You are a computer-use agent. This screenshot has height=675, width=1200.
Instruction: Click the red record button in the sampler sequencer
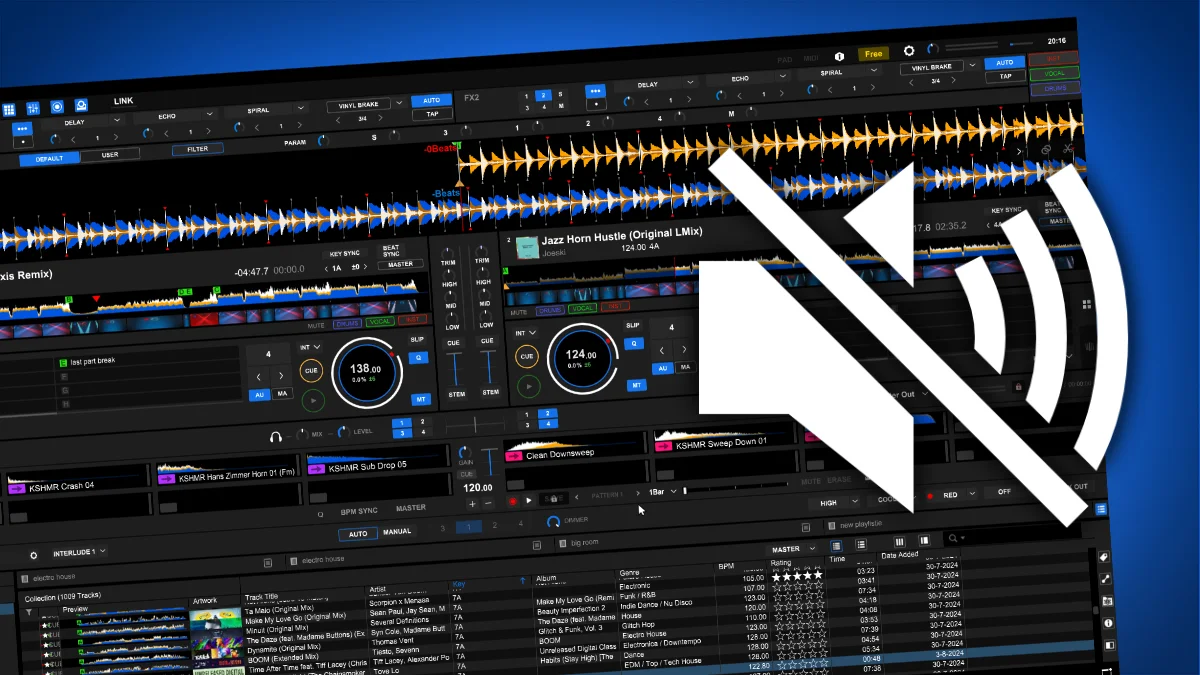pyautogui.click(x=513, y=500)
